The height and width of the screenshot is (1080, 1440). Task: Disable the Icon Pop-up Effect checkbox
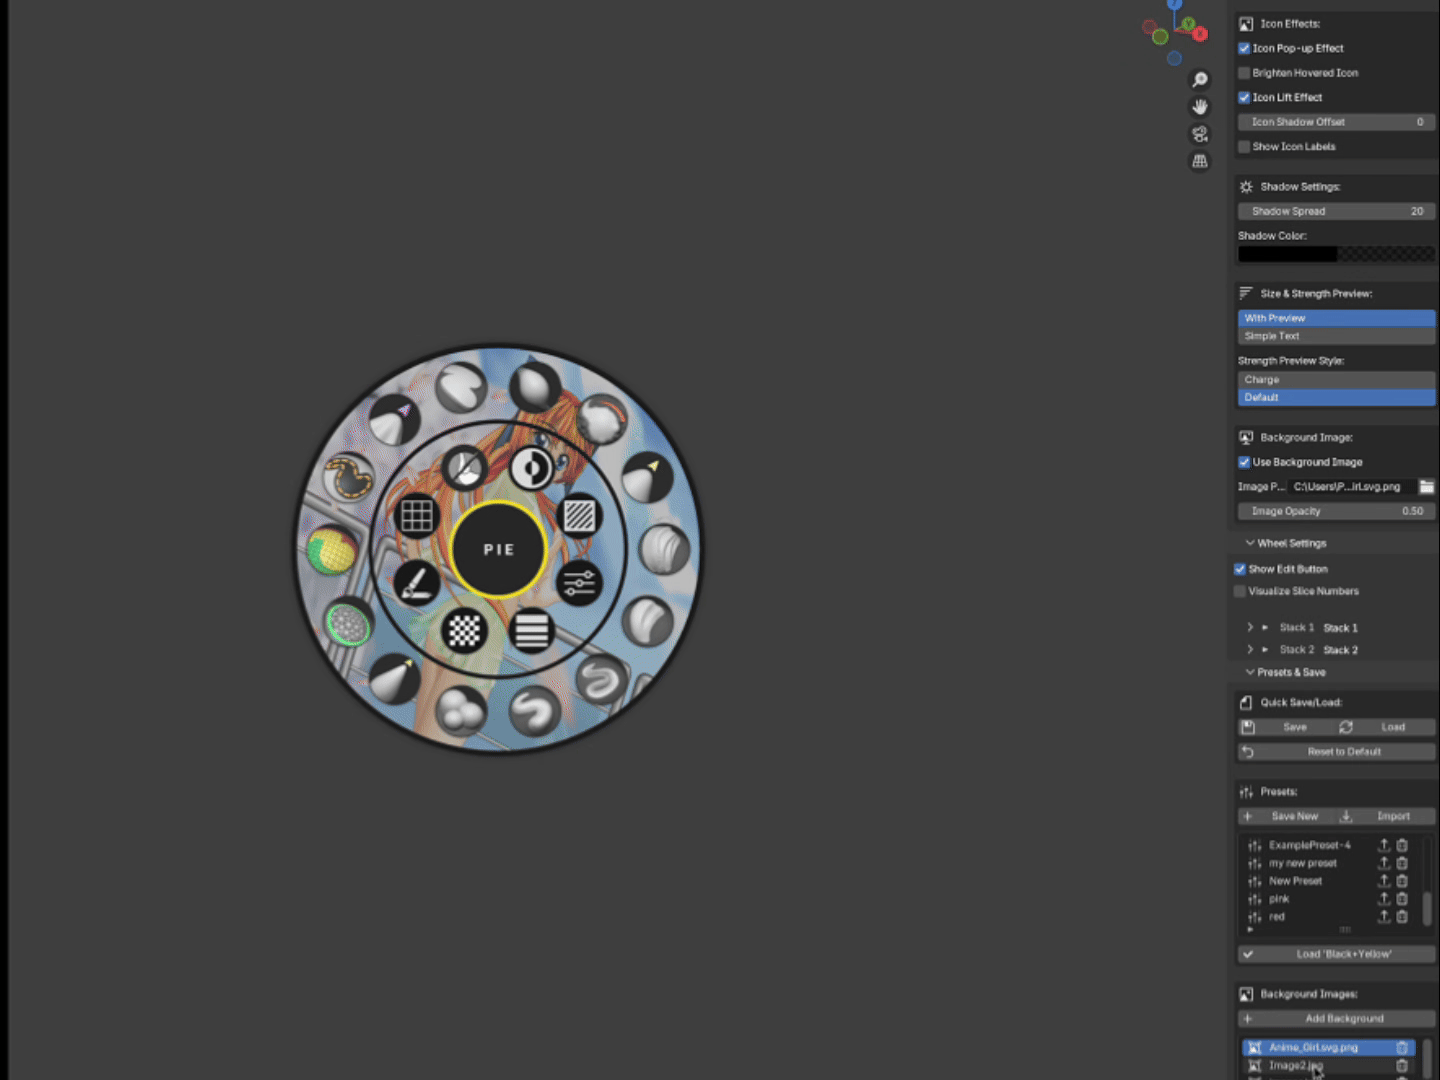pyautogui.click(x=1244, y=48)
